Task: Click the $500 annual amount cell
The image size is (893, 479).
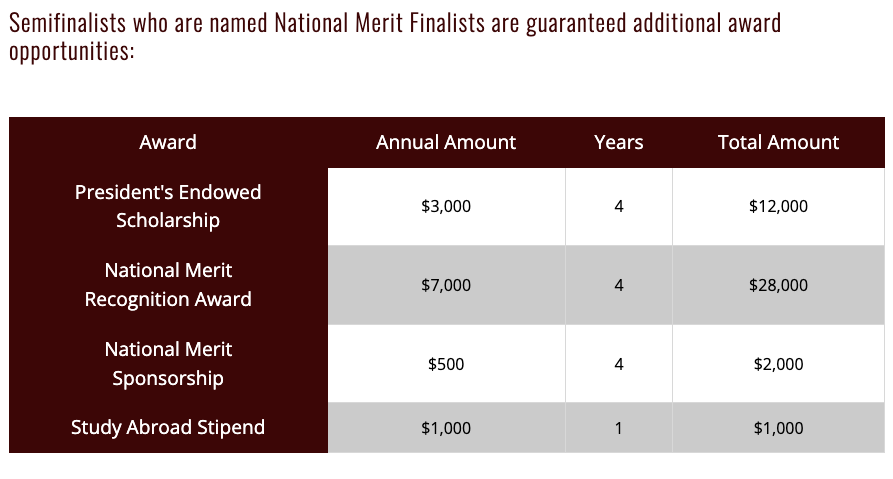Action: tap(446, 363)
